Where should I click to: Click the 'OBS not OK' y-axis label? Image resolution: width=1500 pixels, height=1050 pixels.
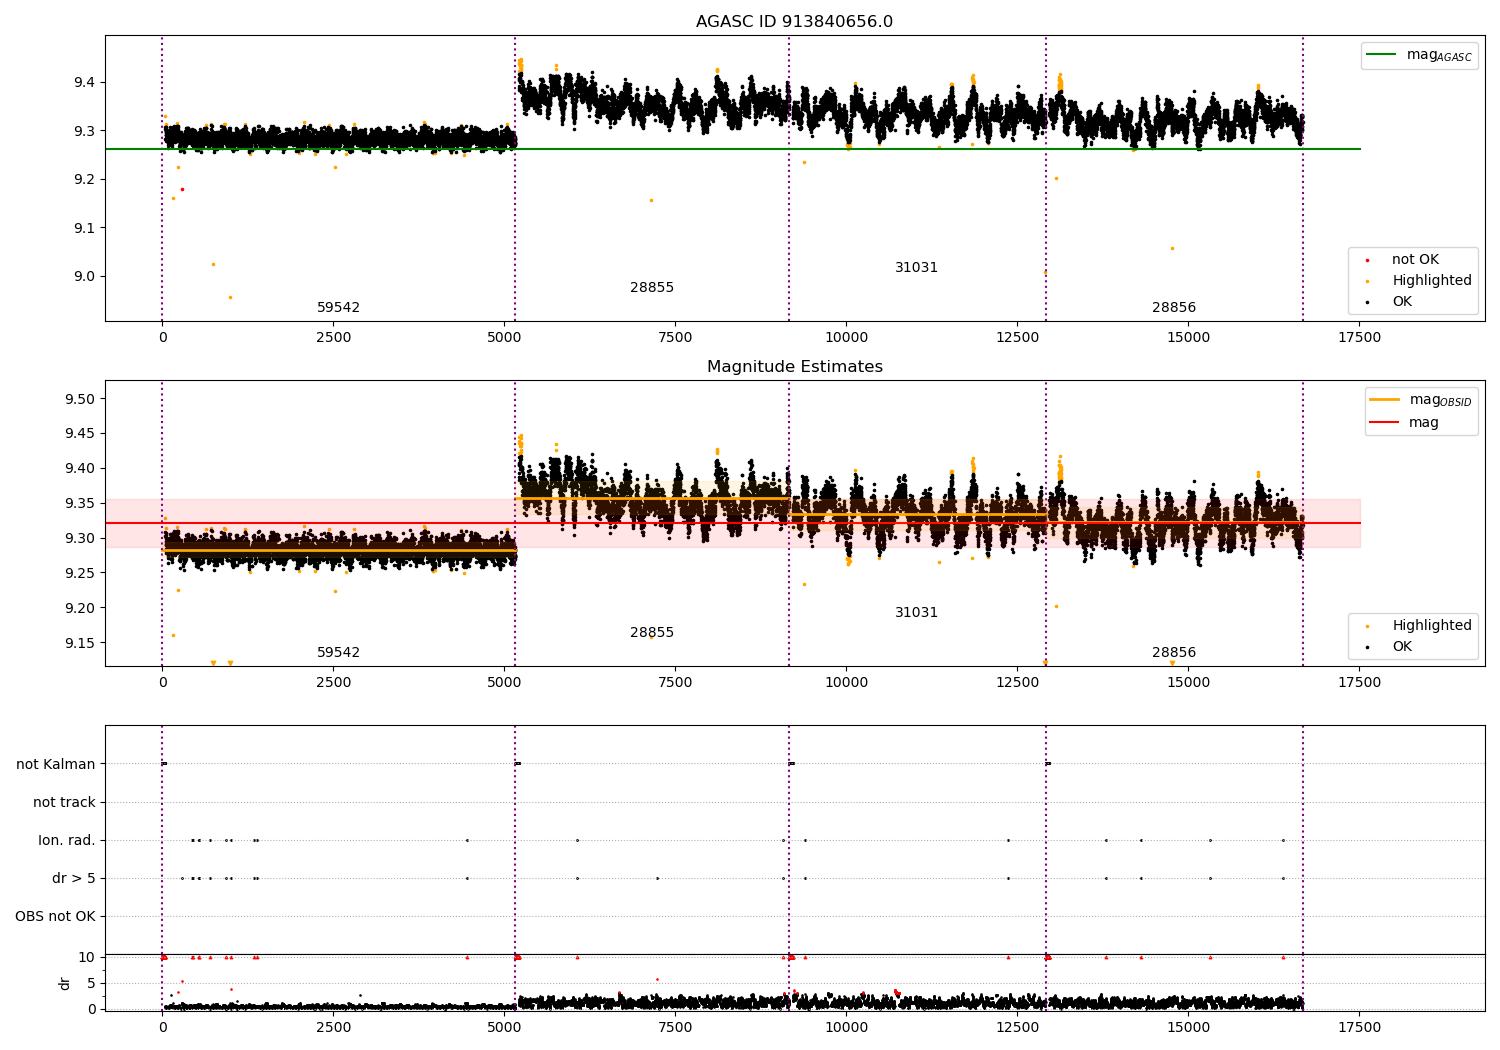point(55,916)
